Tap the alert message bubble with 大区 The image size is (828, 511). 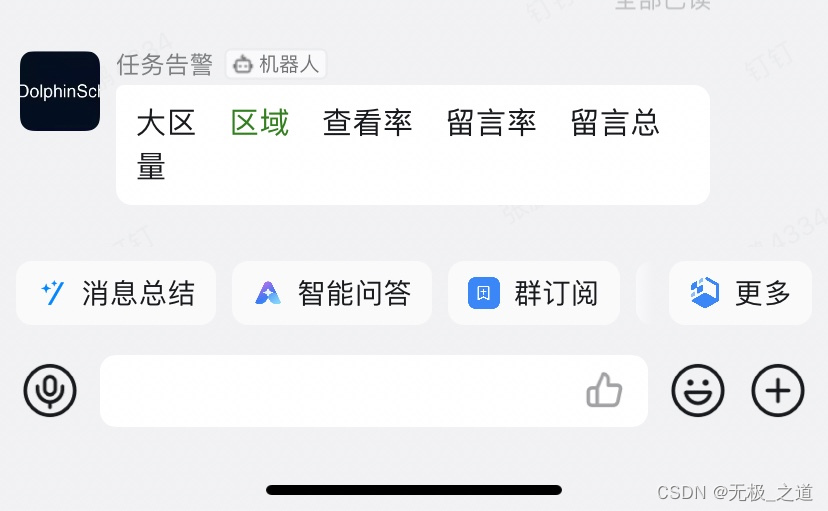tap(412, 145)
